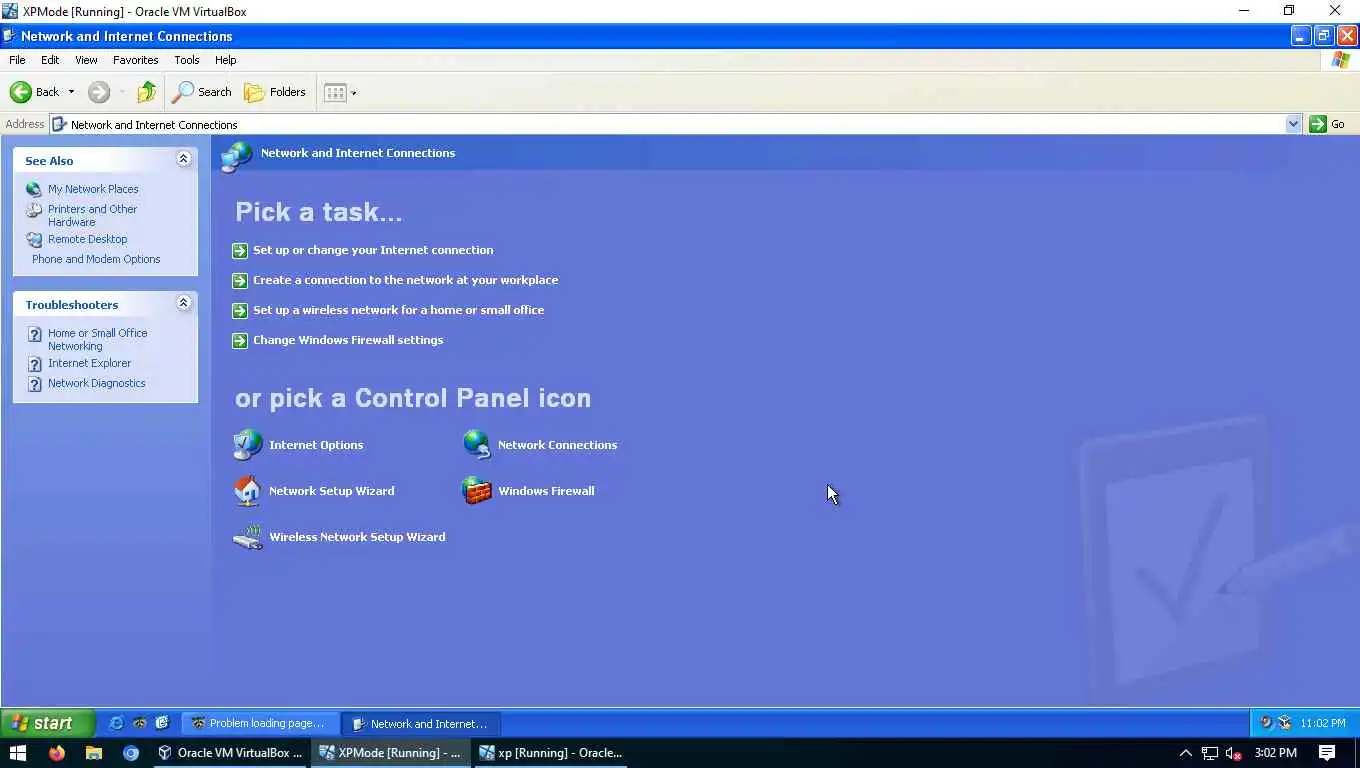The width and height of the screenshot is (1360, 768).
Task: Switch to 'xp [Running]' VirtualBox taskbar button
Action: (550, 753)
